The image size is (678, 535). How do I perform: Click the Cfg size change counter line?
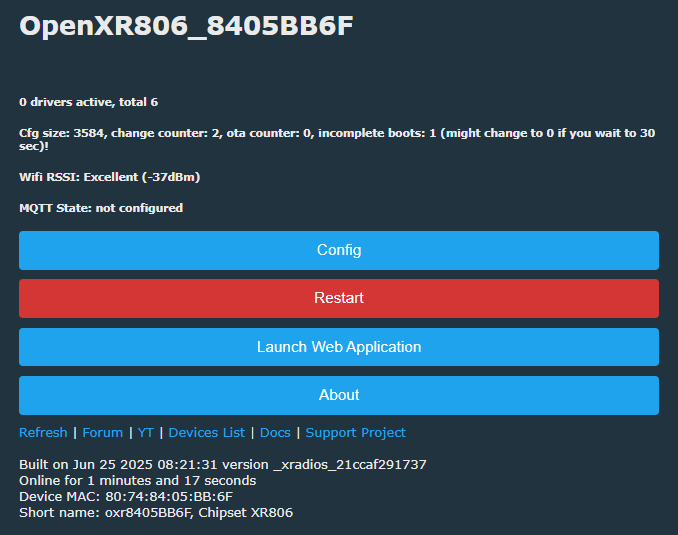pyautogui.click(x=337, y=139)
